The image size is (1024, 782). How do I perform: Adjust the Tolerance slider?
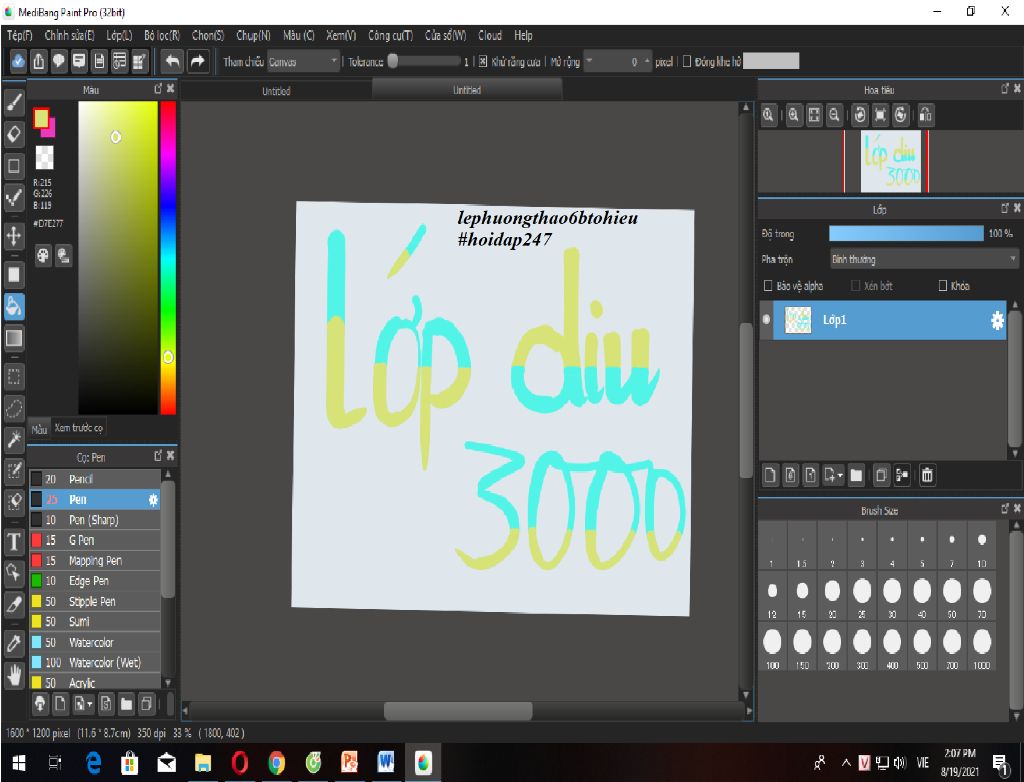pos(424,61)
